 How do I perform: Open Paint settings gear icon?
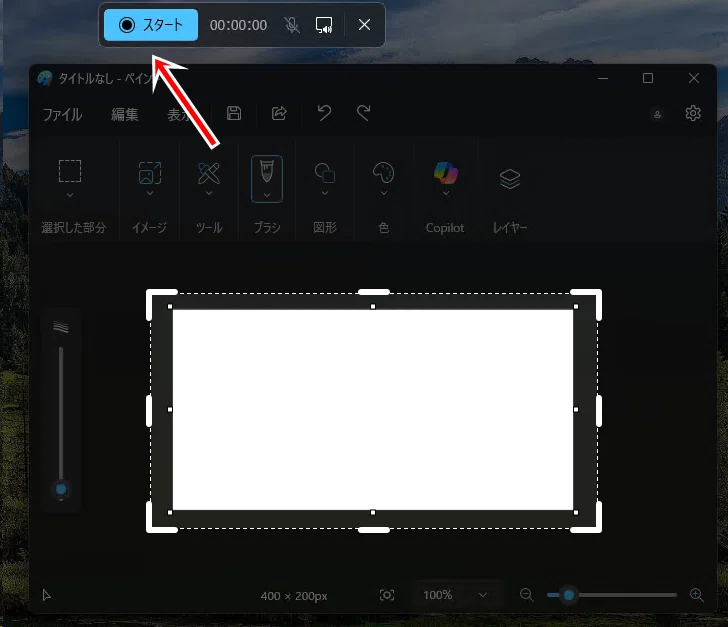[693, 113]
